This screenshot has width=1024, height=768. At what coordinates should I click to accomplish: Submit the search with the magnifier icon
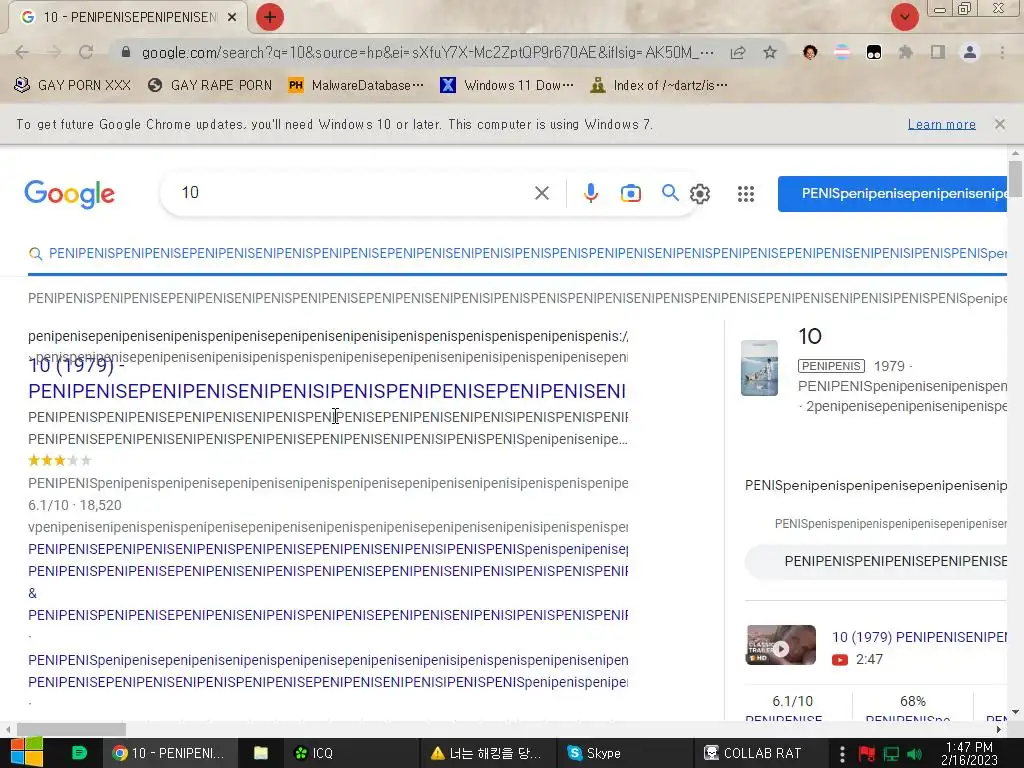tap(669, 193)
